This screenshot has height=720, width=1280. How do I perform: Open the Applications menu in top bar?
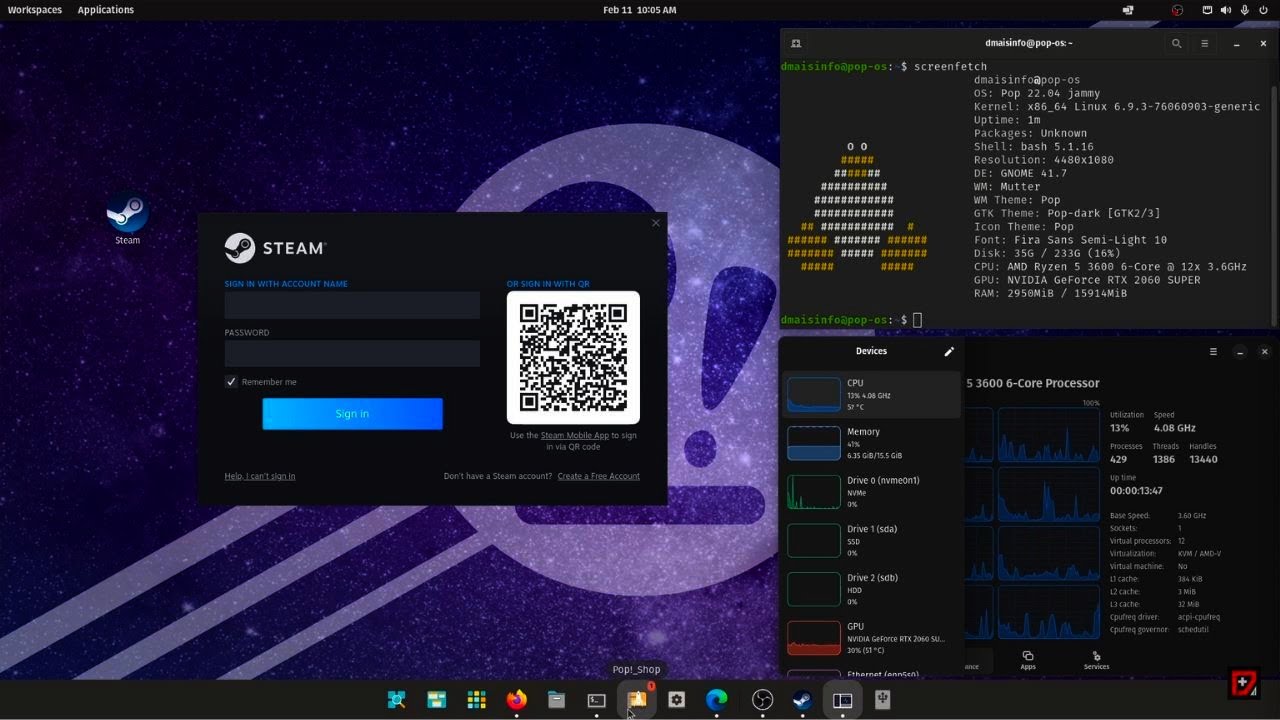point(106,10)
